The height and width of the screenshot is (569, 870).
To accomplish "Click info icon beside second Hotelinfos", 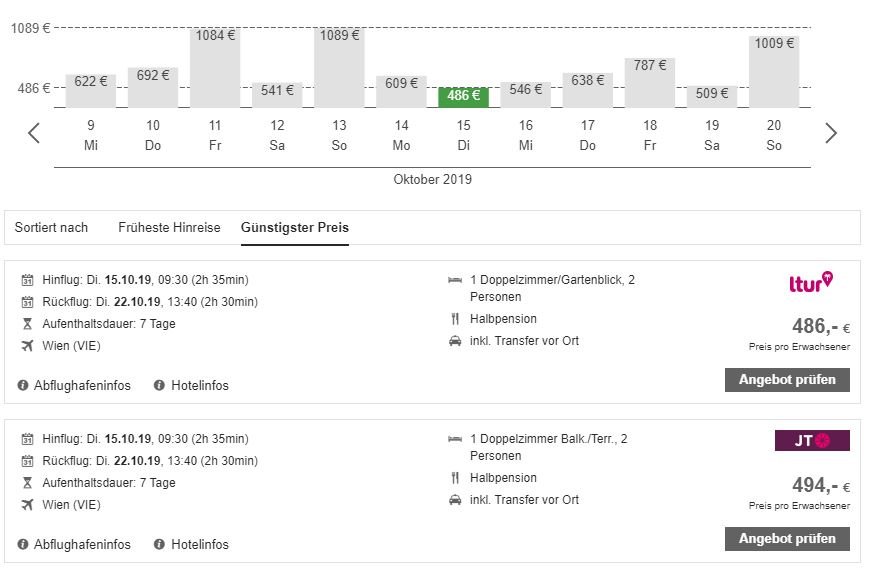I will 159,545.
